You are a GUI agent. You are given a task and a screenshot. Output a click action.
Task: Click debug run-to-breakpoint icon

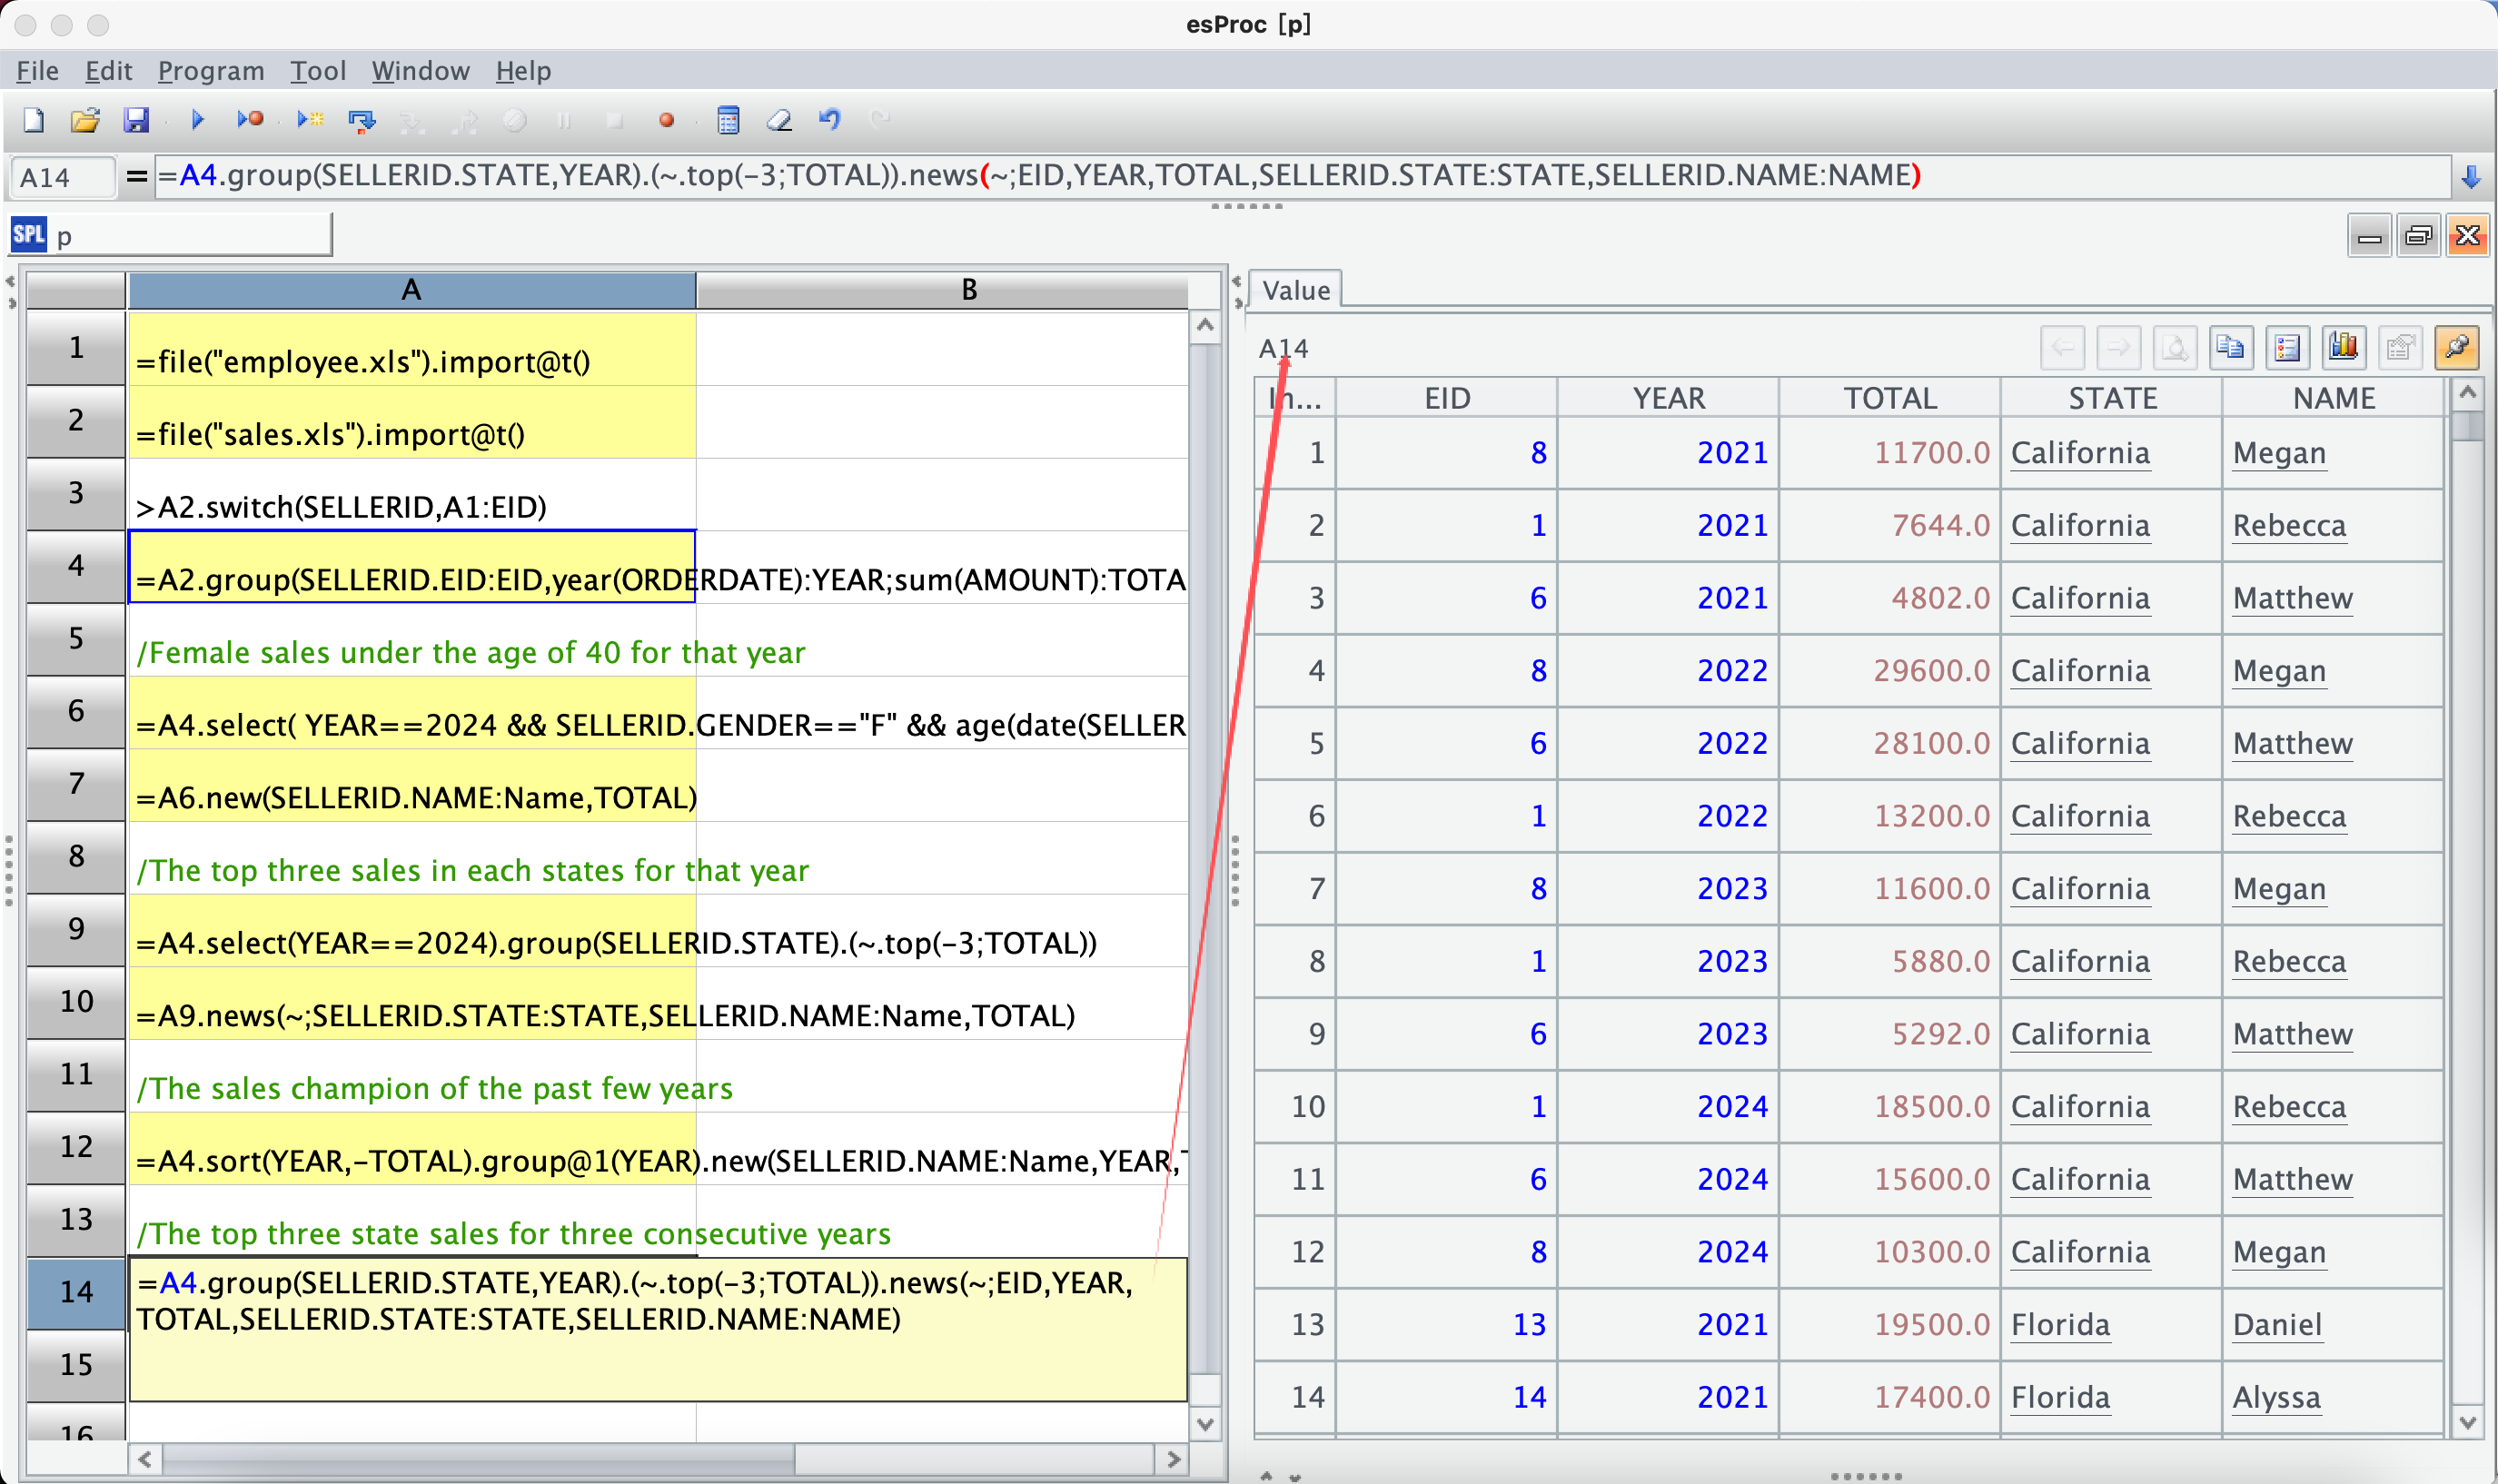pyautogui.click(x=250, y=120)
